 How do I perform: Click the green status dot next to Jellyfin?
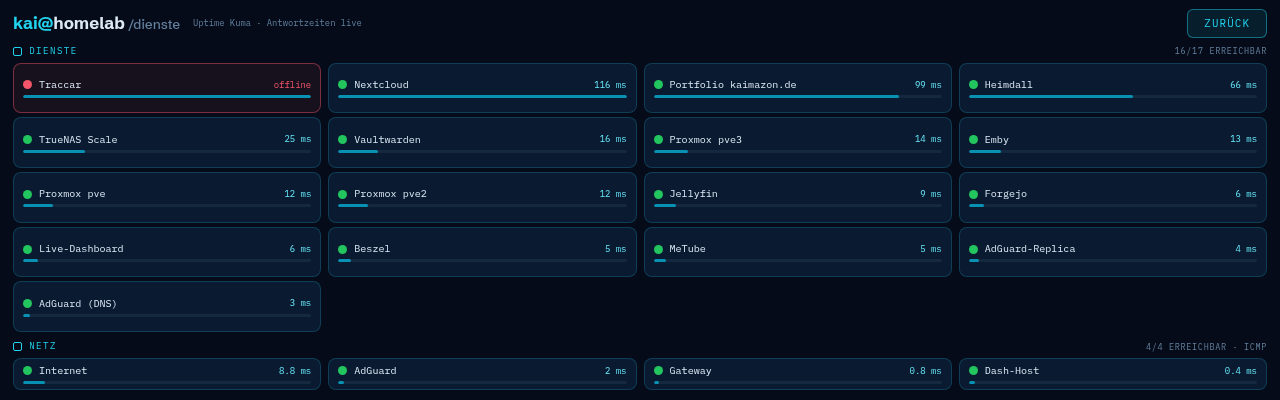658,194
